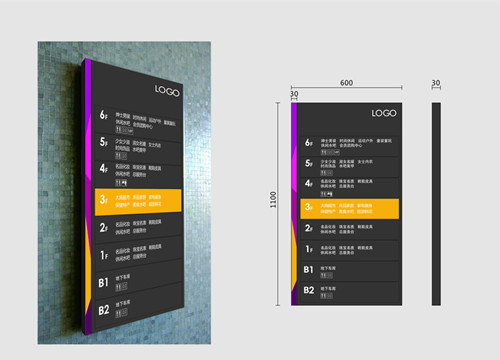Click the 30 dimension label above the purple strip
This screenshot has width=500, height=360.
click(294, 94)
